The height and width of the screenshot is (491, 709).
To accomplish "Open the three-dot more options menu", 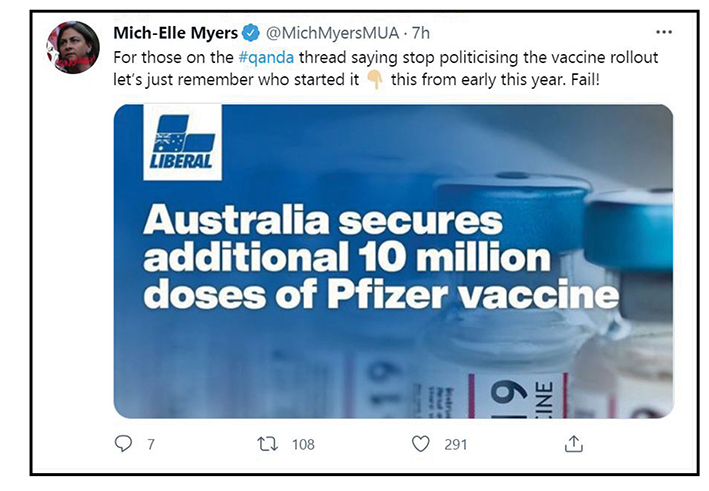I will [x=664, y=32].
